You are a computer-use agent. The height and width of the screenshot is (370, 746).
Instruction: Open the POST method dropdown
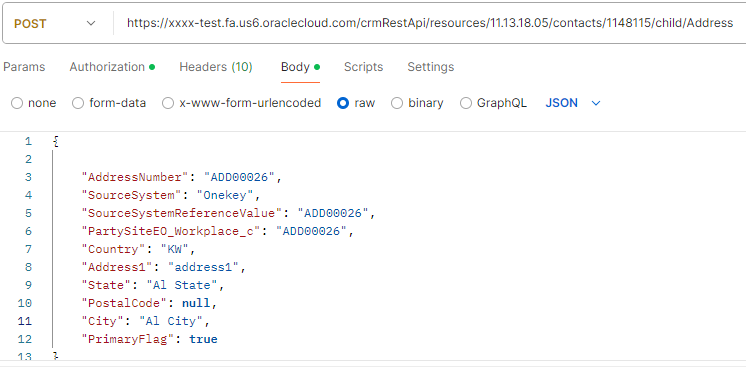click(55, 23)
